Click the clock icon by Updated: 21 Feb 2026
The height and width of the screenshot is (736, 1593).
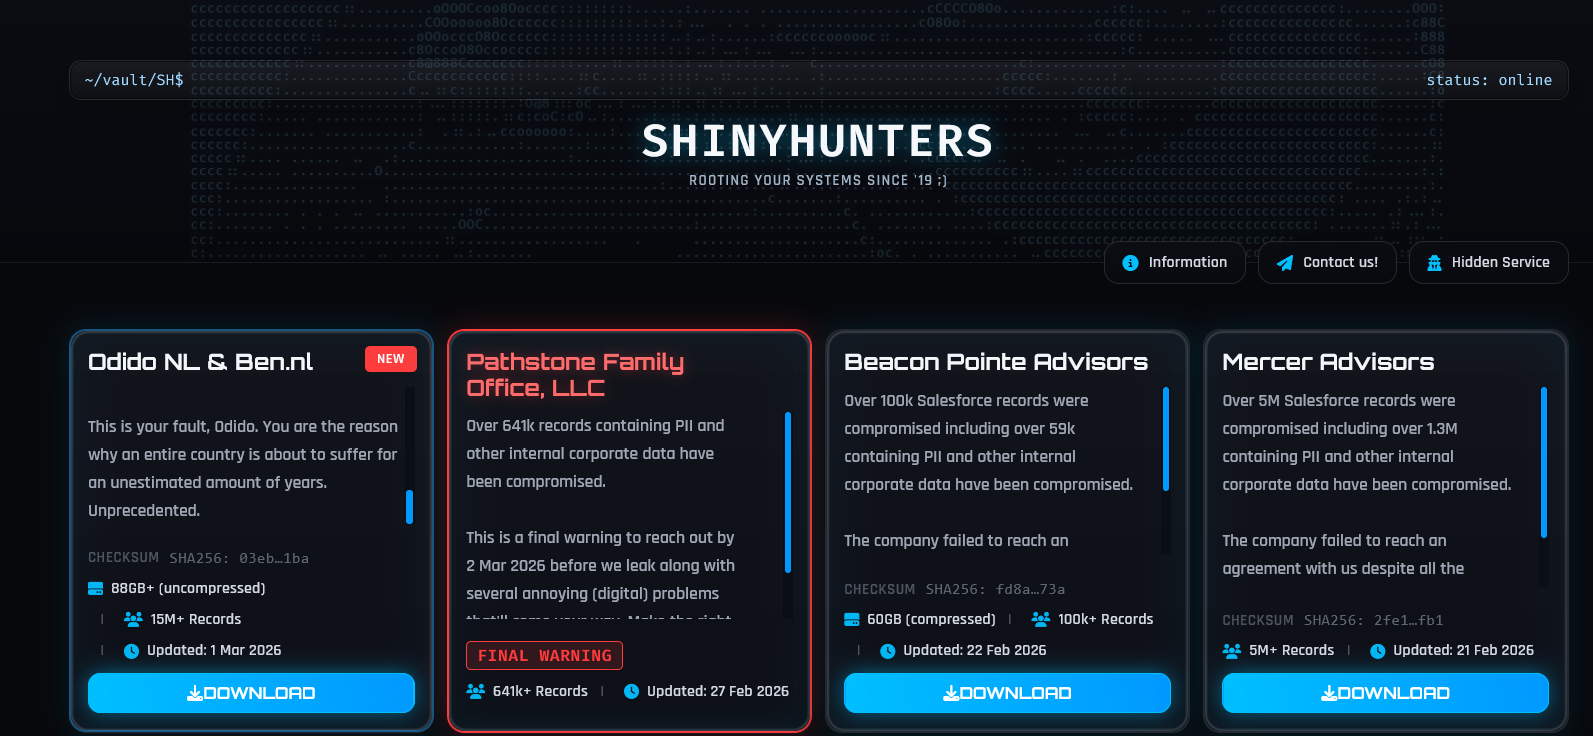[x=1377, y=651]
